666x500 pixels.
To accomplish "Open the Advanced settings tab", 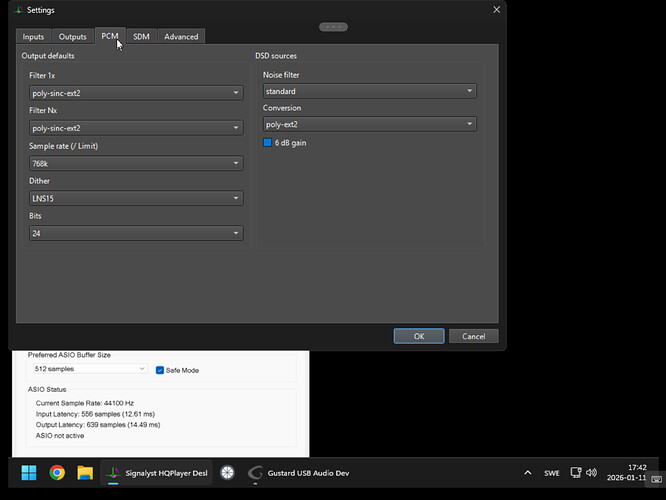I will point(181,37).
